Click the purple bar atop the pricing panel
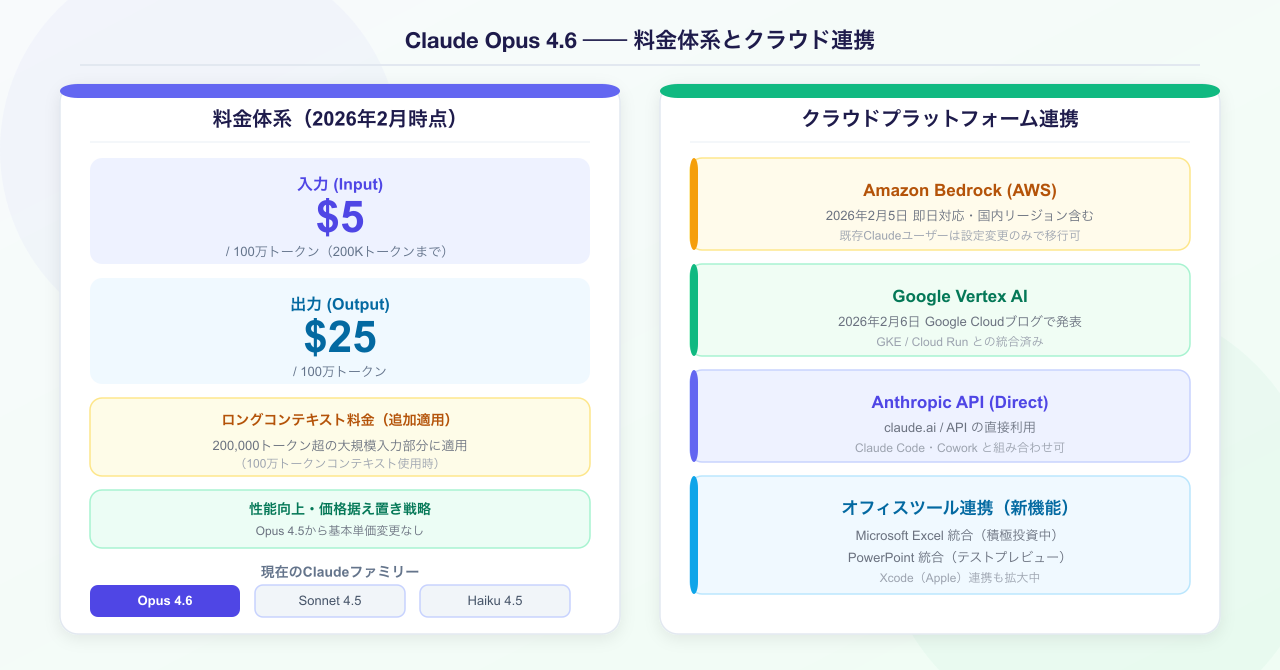Viewport: 1280px width, 670px height. [340, 91]
